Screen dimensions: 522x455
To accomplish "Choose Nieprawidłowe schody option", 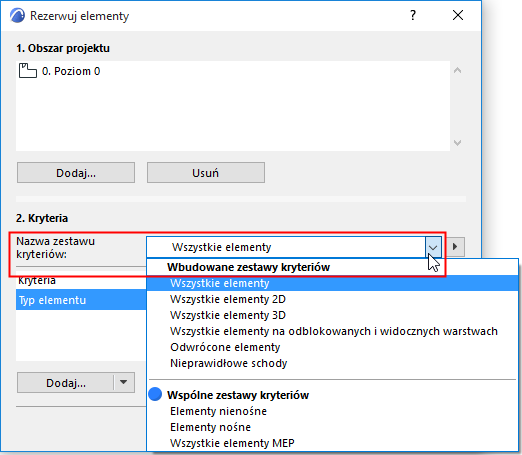I will (332, 363).
